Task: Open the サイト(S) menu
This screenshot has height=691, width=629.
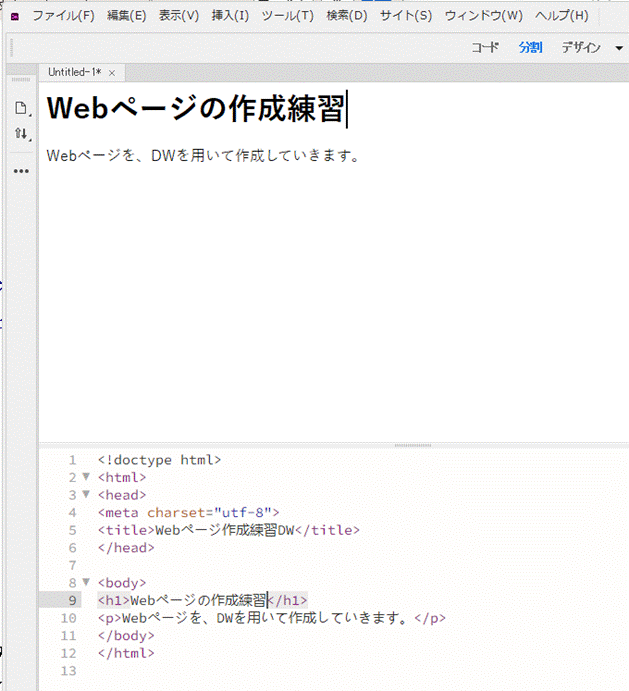Action: [x=406, y=16]
